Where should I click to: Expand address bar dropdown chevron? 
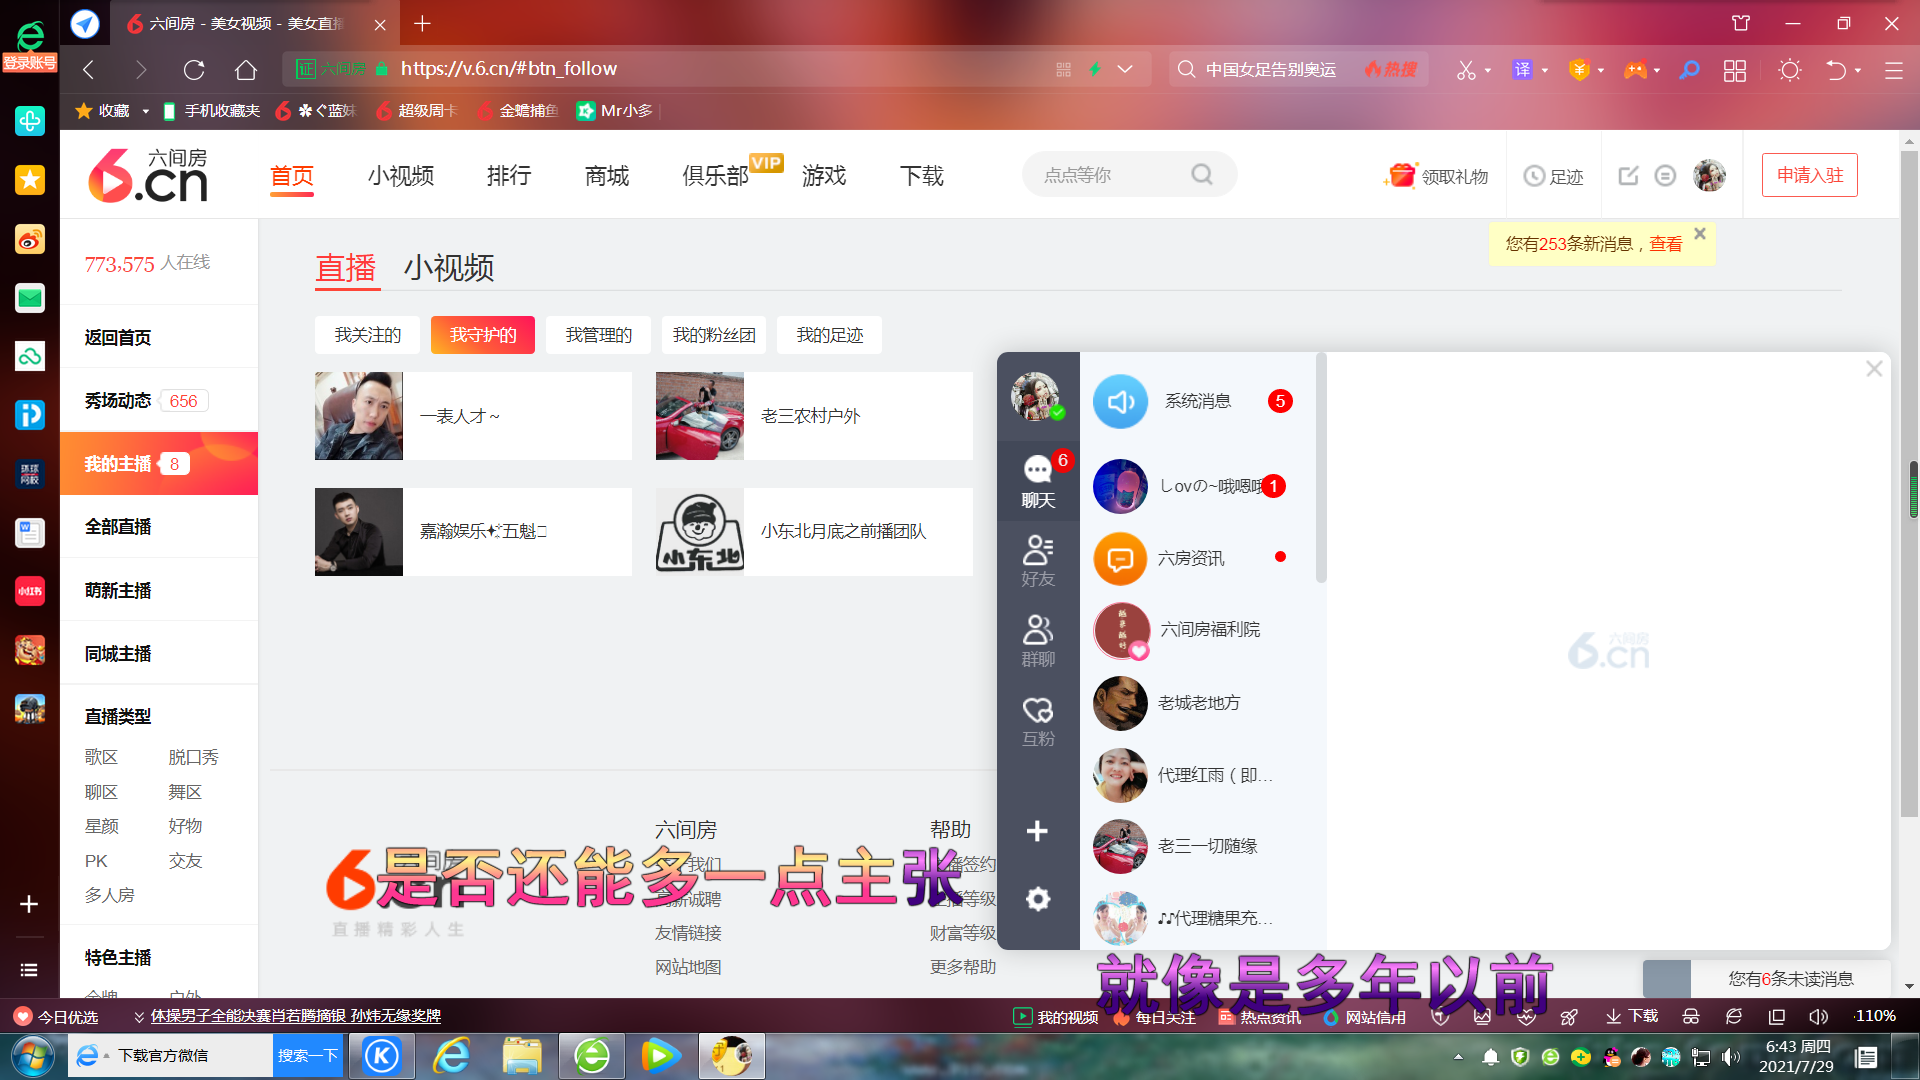click(x=1125, y=69)
